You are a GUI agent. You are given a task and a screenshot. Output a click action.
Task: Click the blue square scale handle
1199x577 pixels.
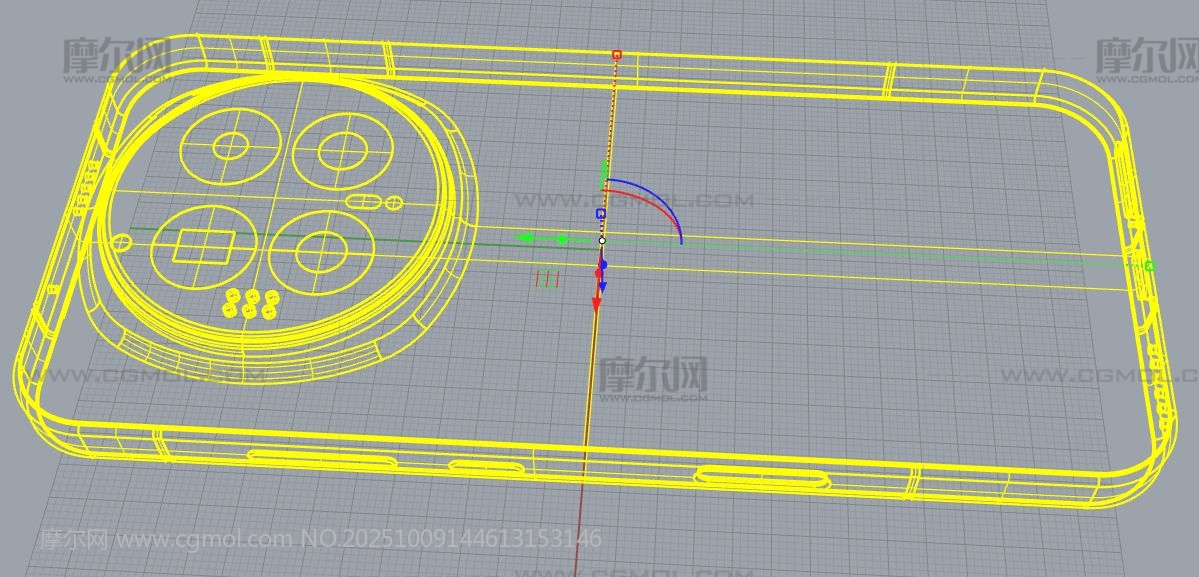[601, 213]
